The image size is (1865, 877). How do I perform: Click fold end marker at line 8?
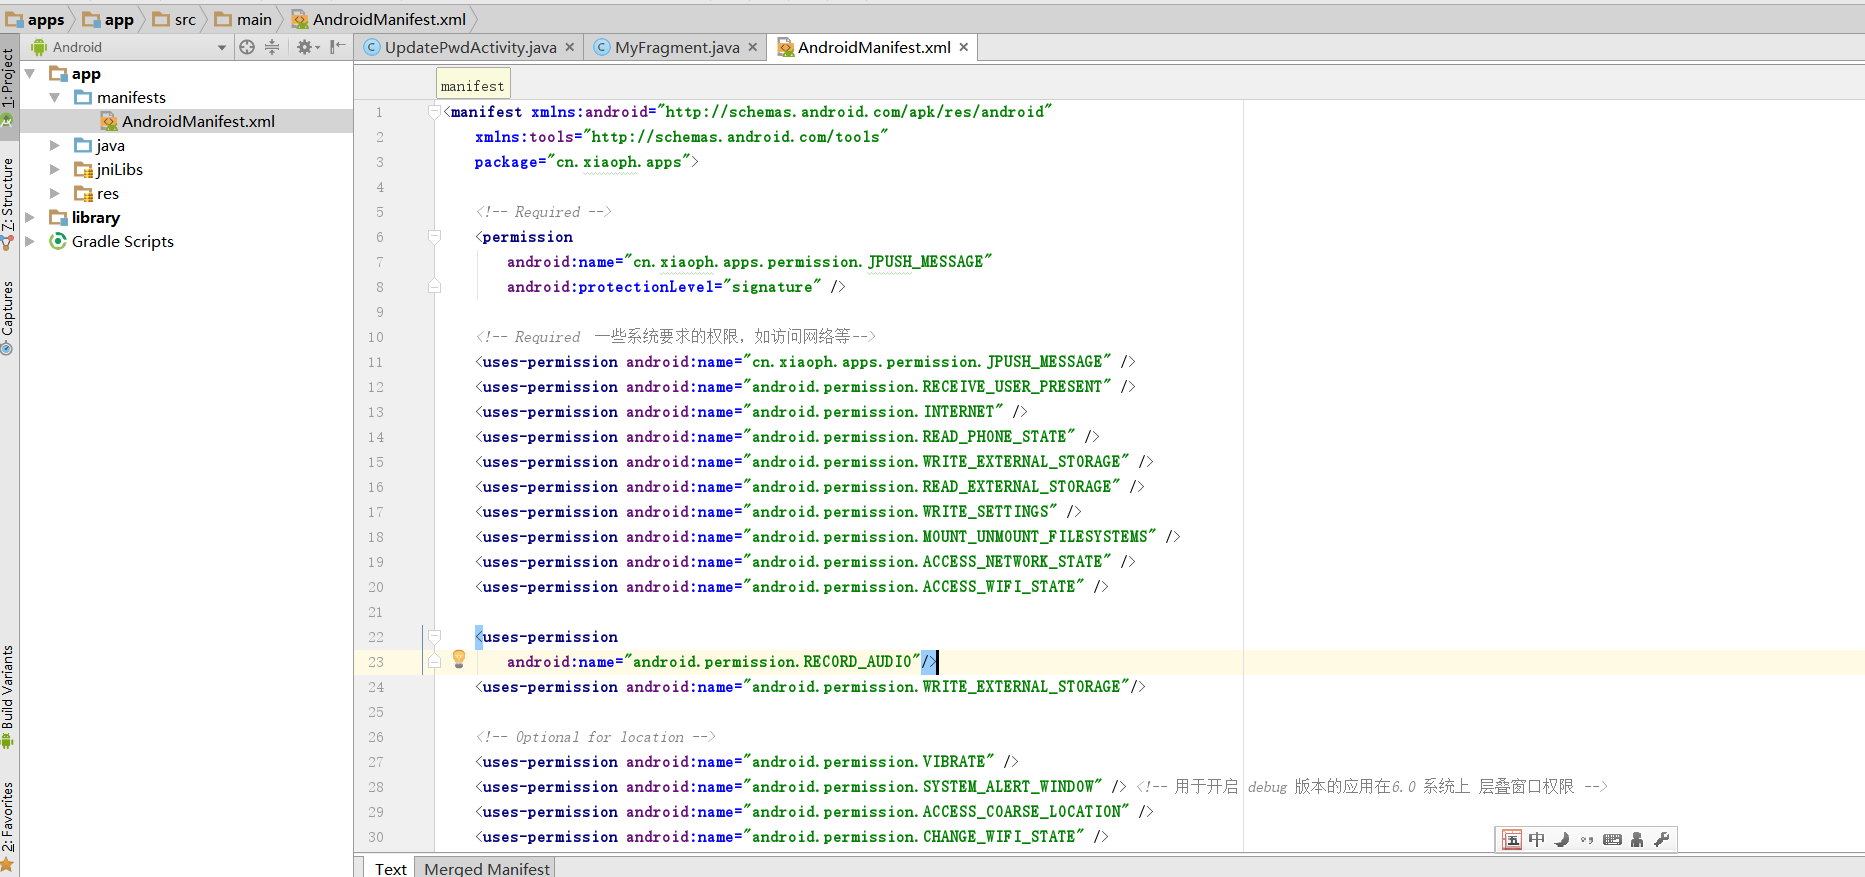tap(435, 286)
